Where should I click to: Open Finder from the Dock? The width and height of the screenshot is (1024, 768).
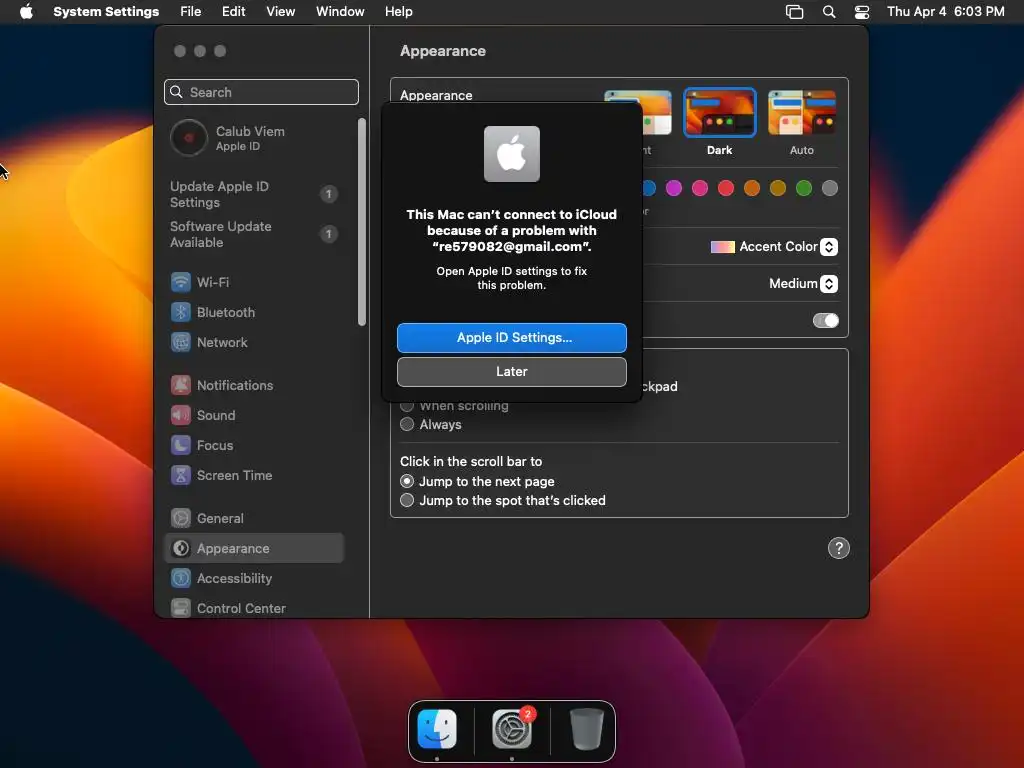437,729
